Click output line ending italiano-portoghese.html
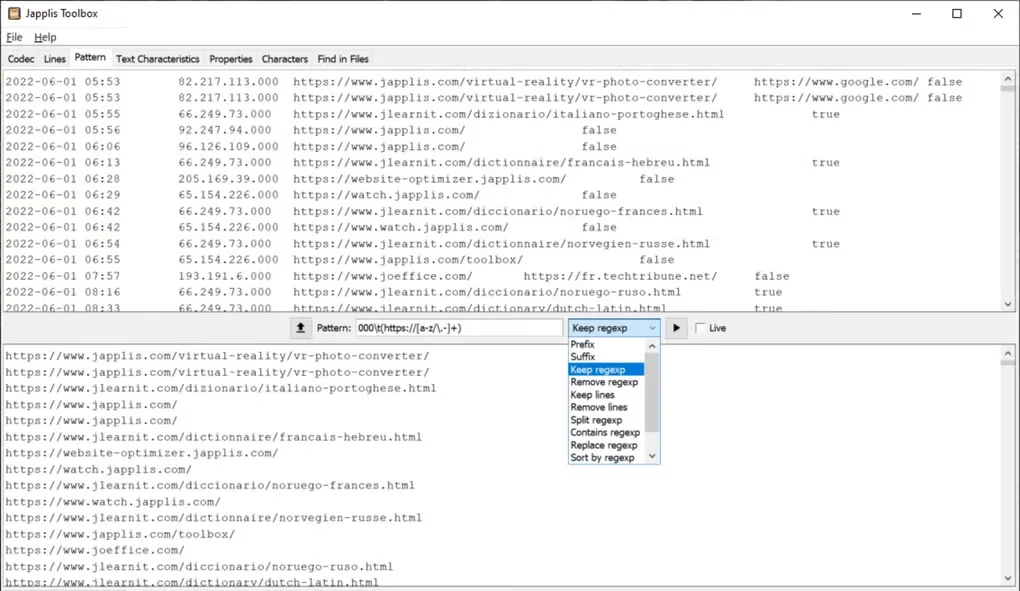The image size is (1020, 591). (x=221, y=388)
